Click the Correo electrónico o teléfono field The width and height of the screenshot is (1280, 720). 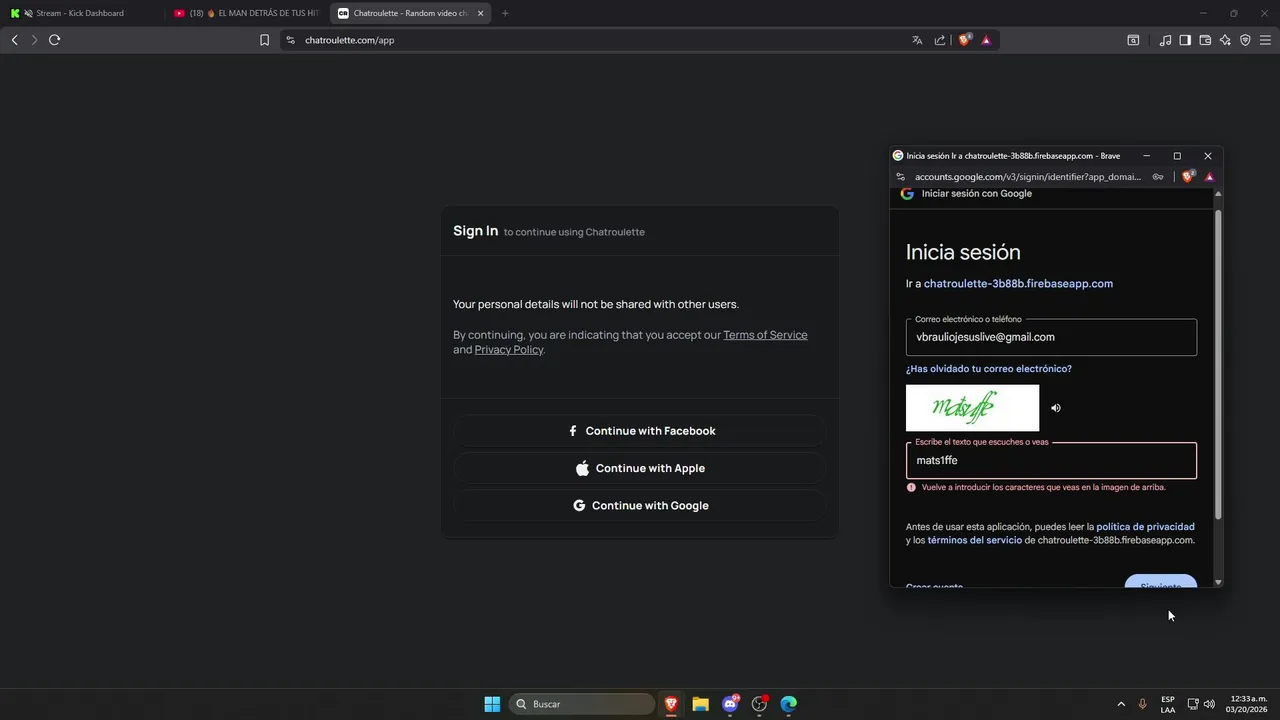pos(1051,337)
